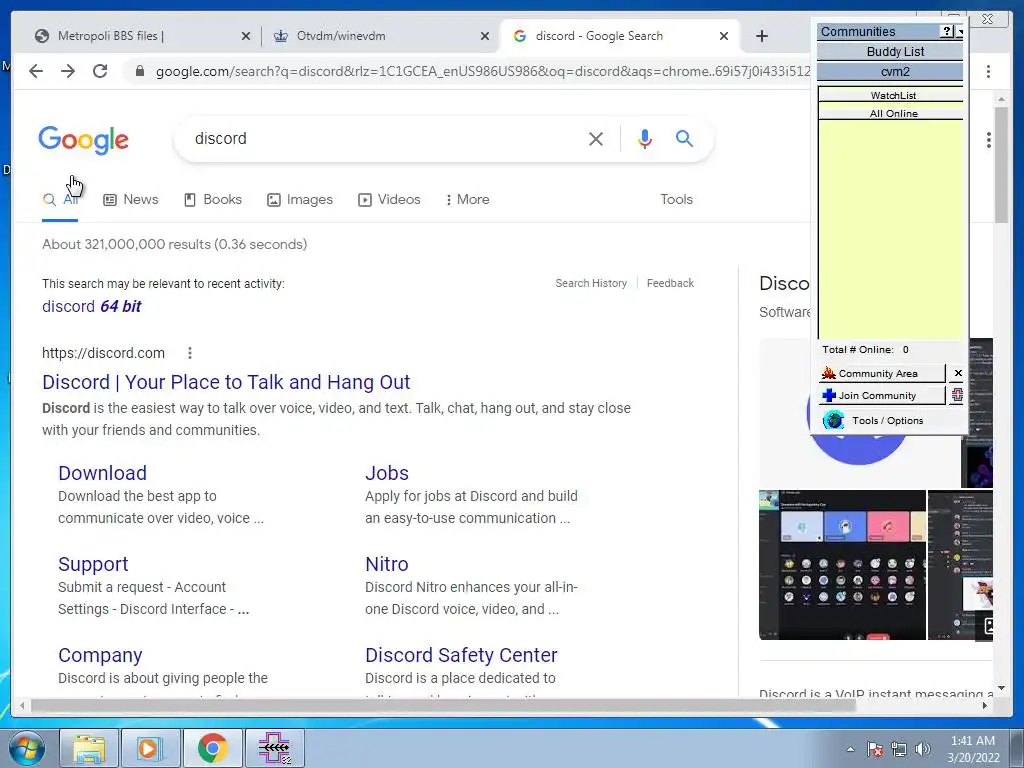Open the Discord Safety Center sitelink
The image size is (1024, 768).
[x=461, y=655]
